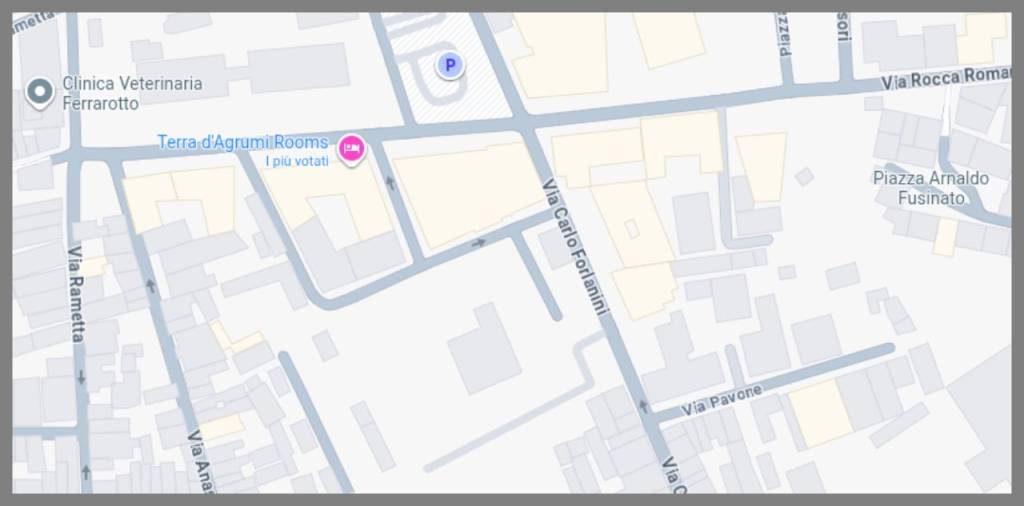Click the one-way arrow beside Via Pavone junction
Image resolution: width=1024 pixels, height=506 pixels.
click(643, 406)
